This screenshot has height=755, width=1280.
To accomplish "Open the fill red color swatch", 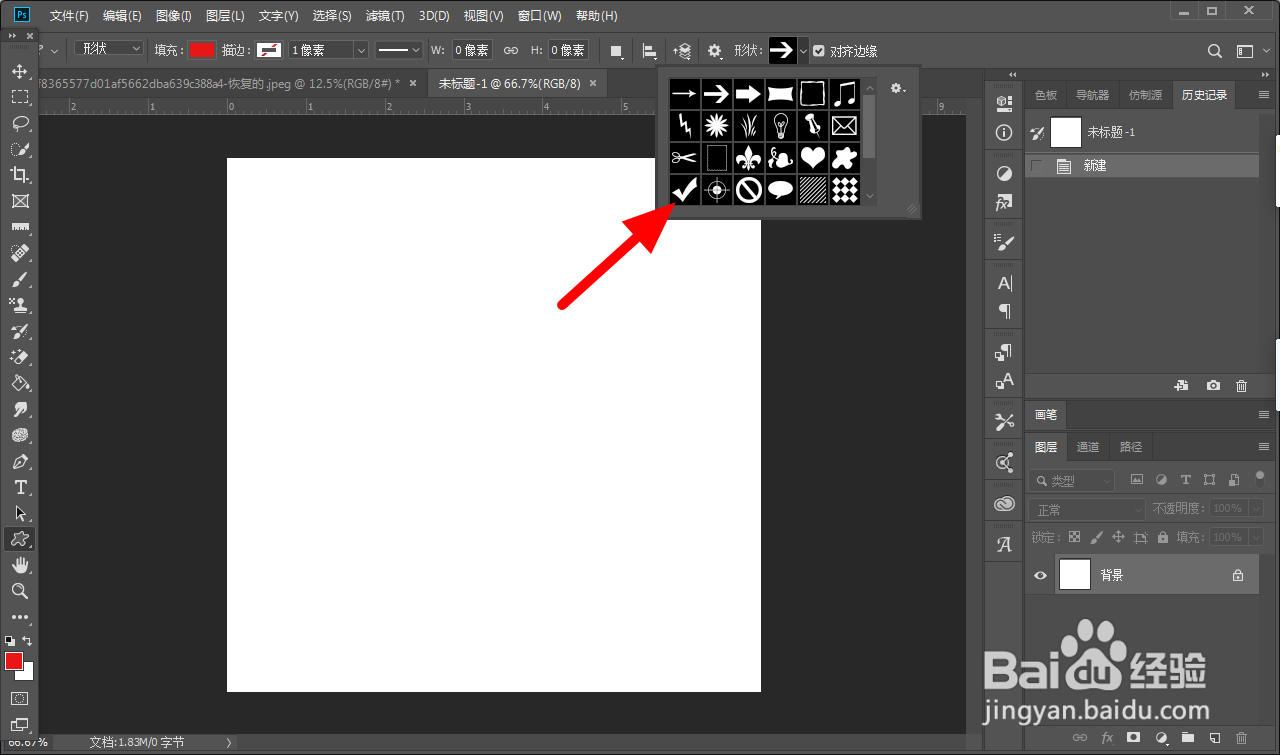I will coord(202,50).
